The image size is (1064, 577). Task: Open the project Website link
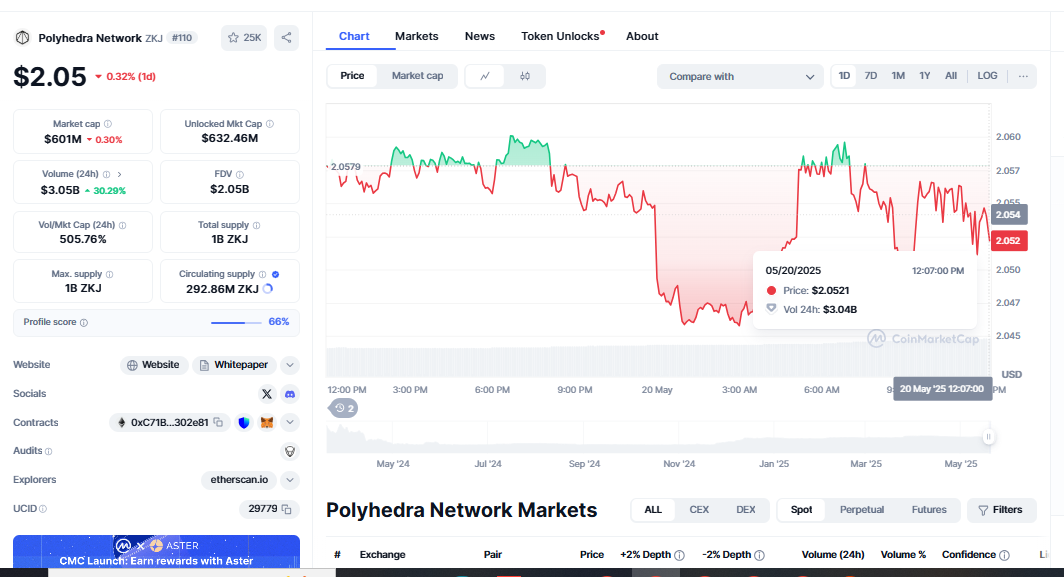[154, 365]
